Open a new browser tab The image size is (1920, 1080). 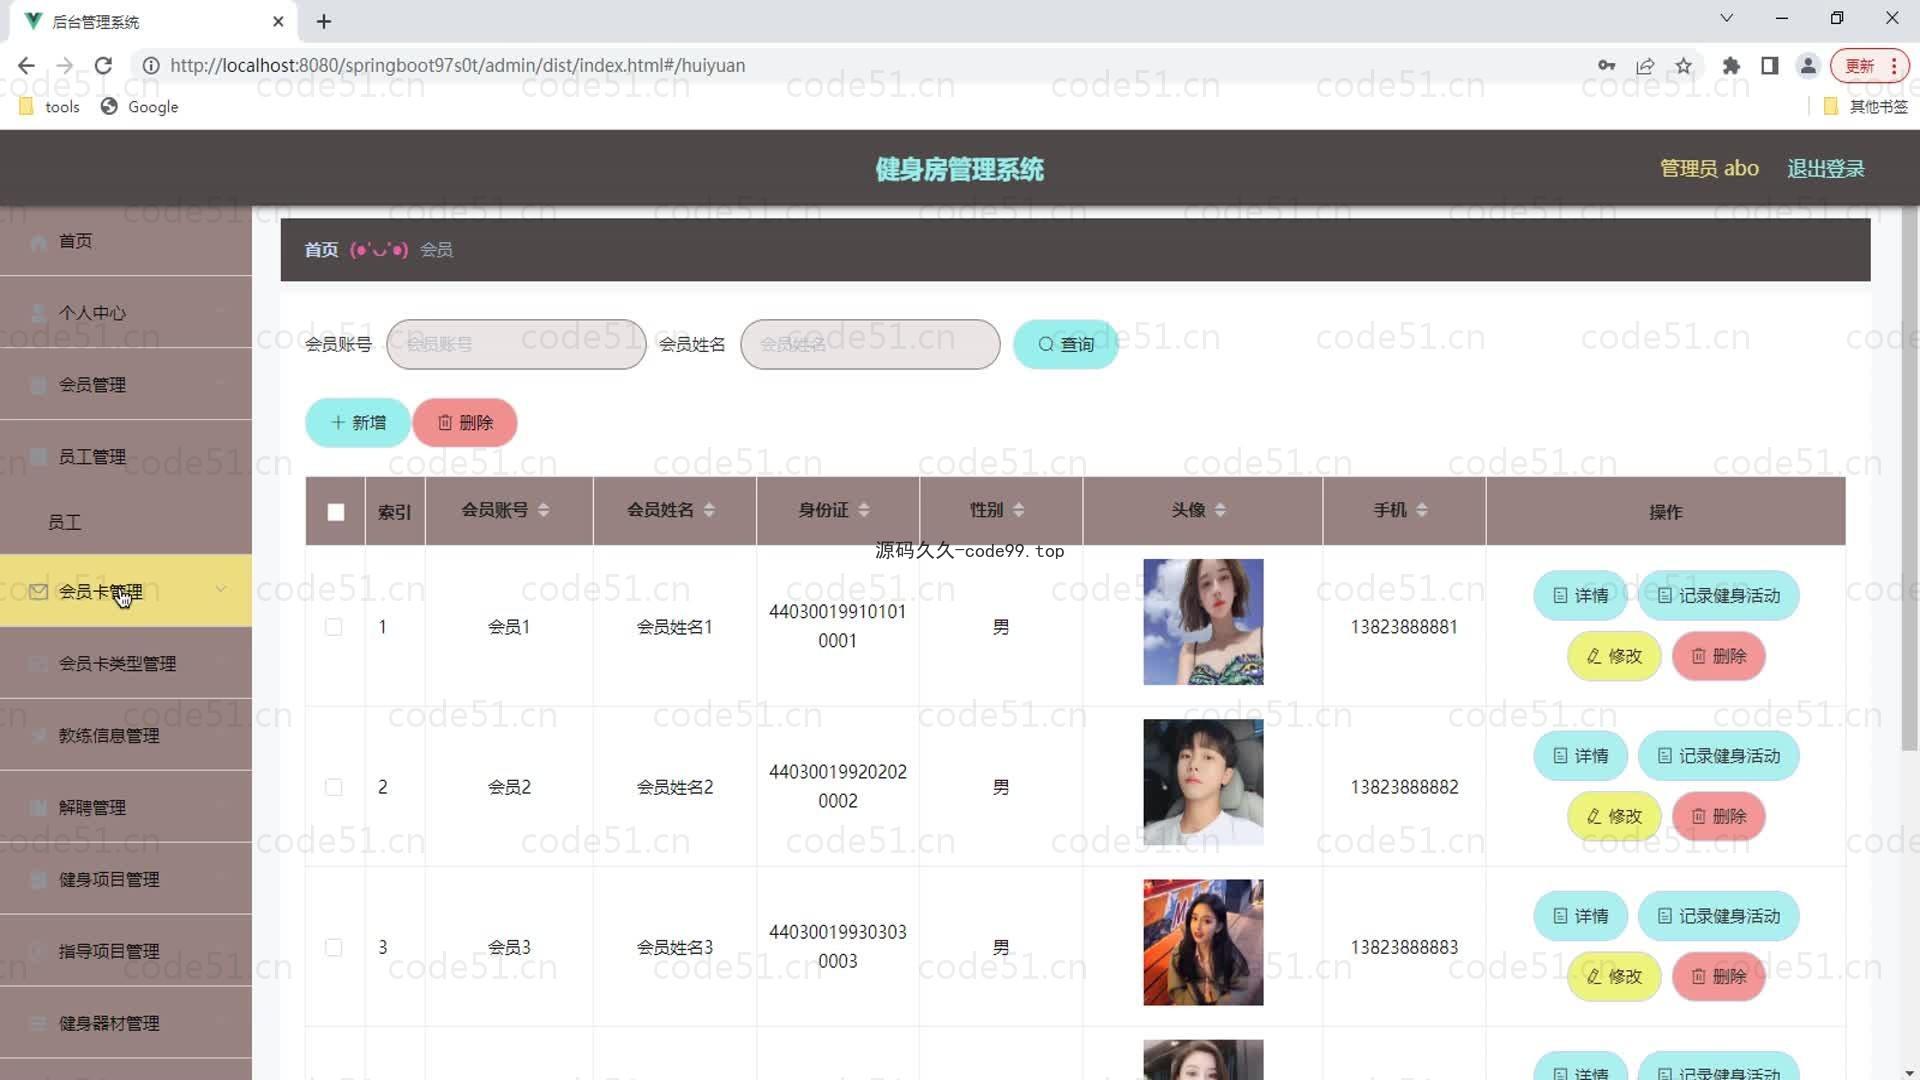tap(324, 21)
